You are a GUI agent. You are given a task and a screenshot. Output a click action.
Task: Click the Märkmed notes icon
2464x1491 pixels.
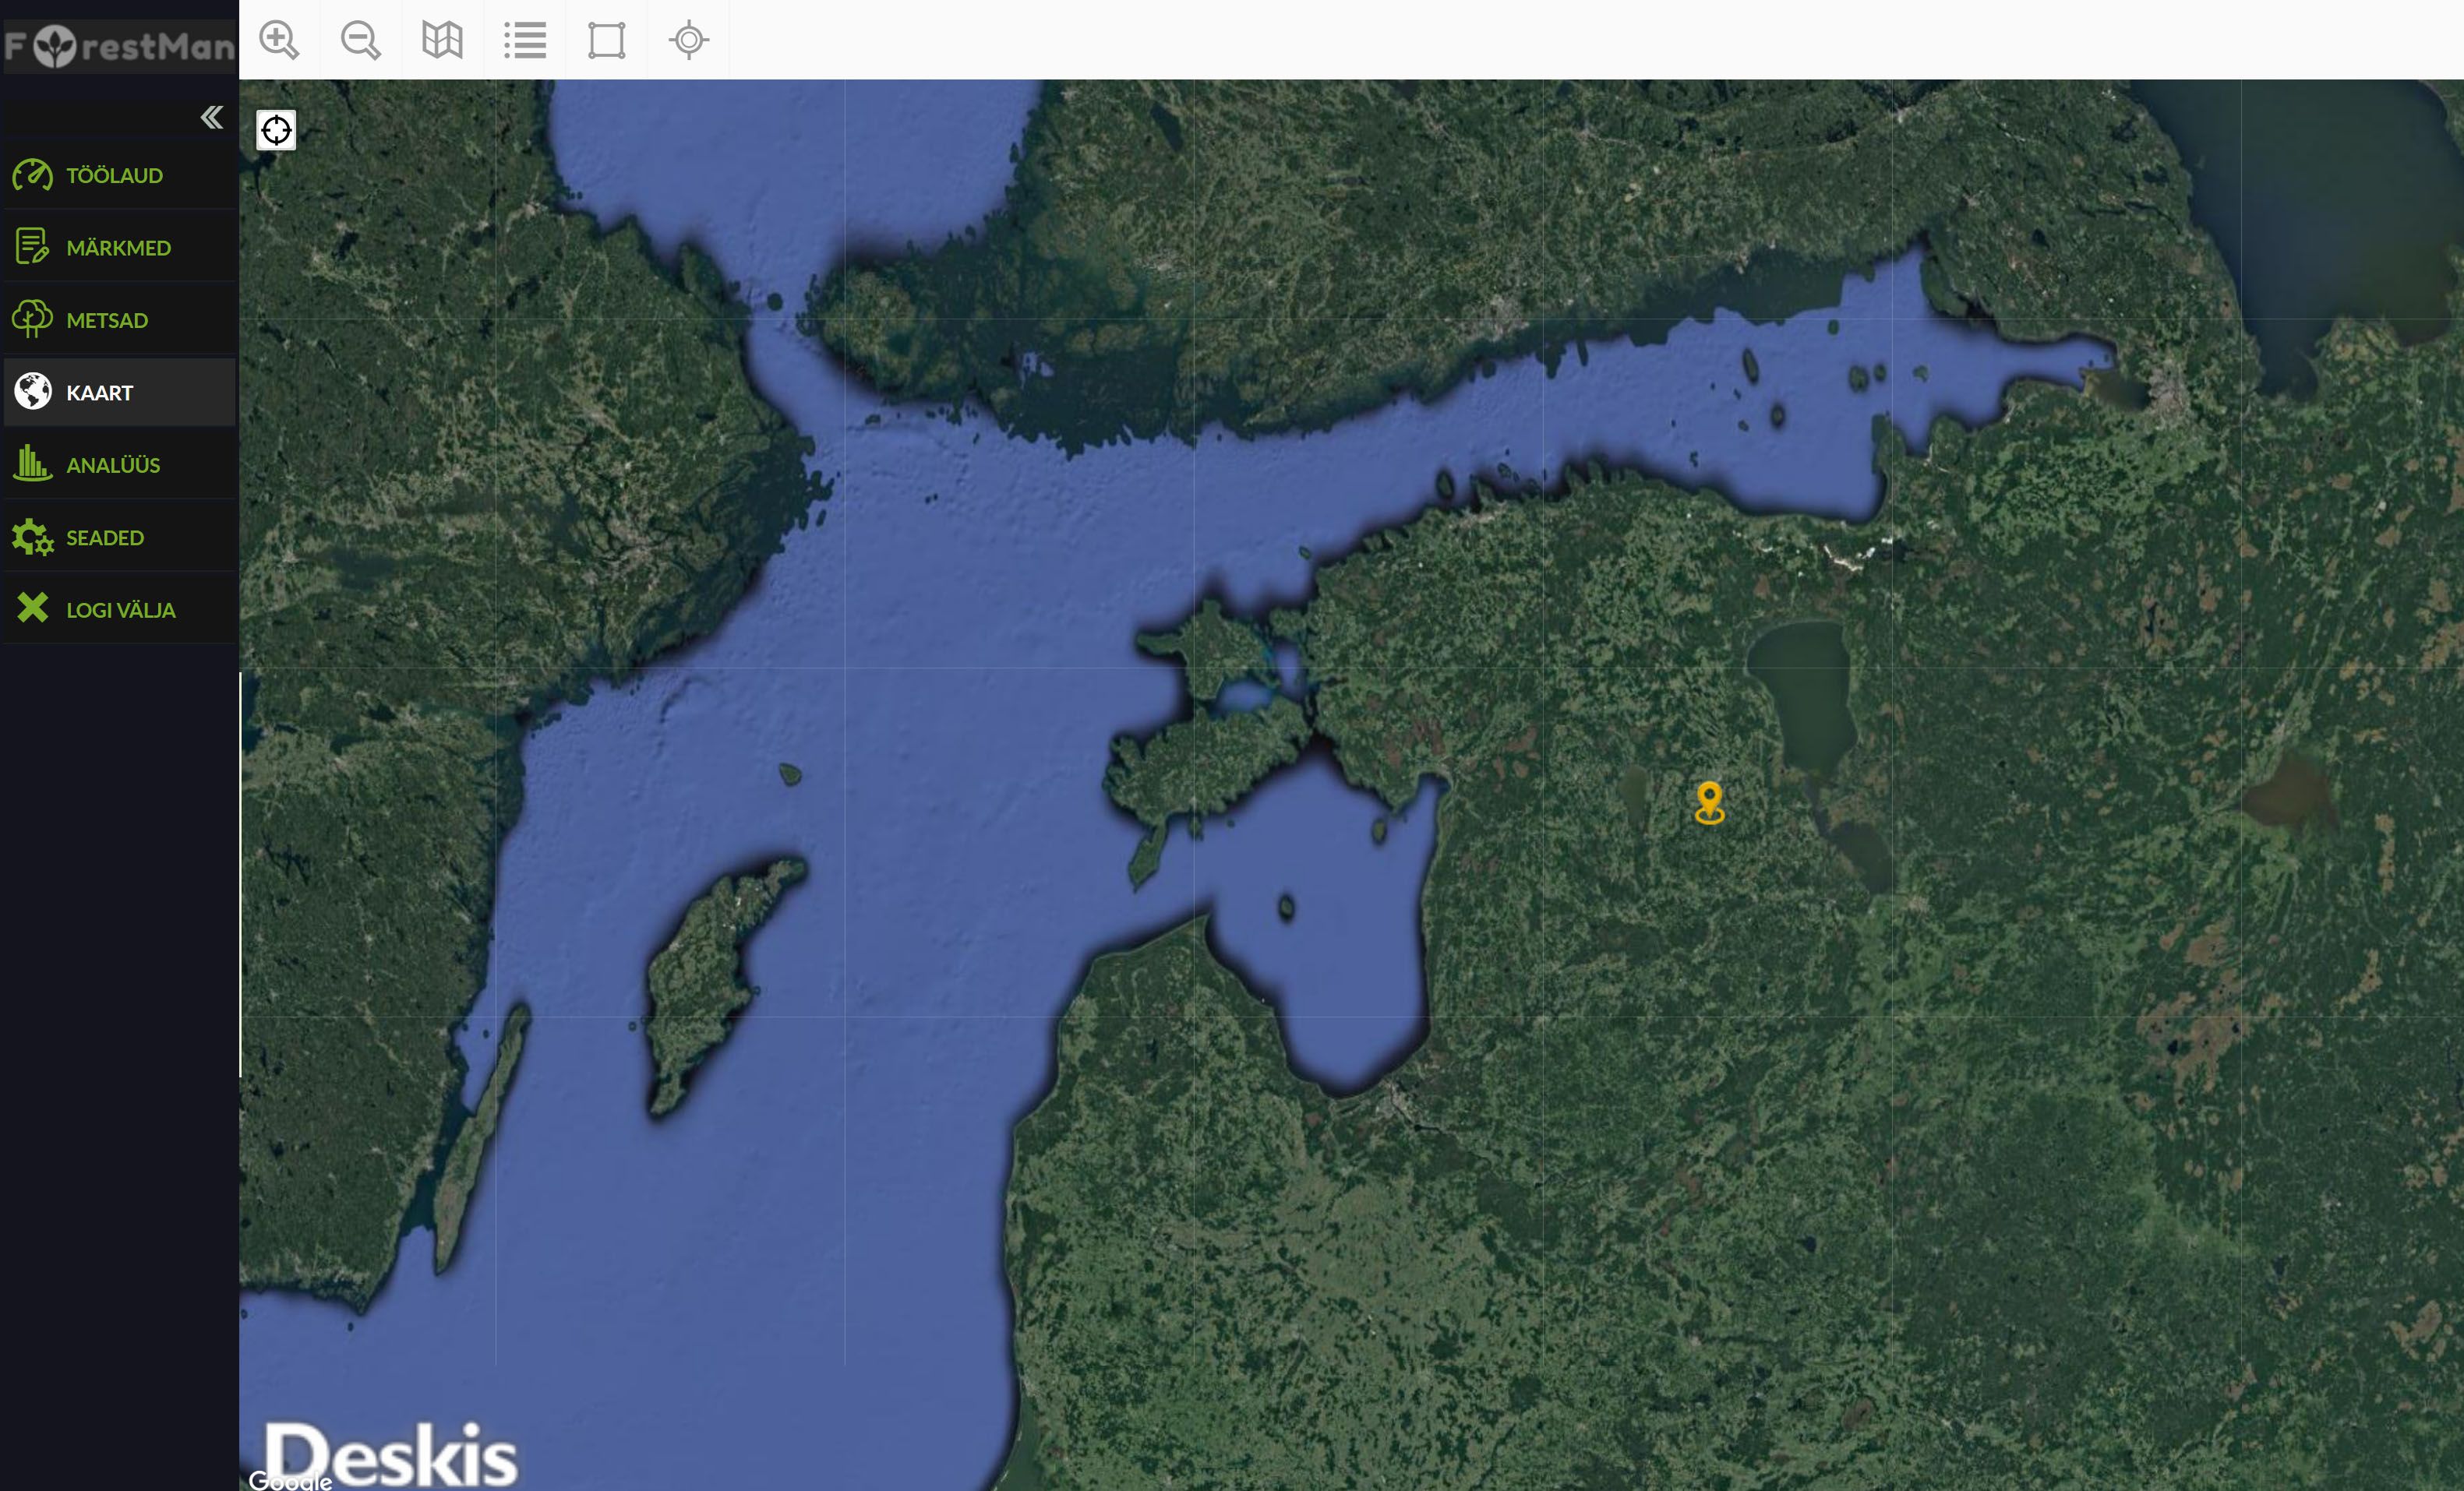tap(32, 246)
